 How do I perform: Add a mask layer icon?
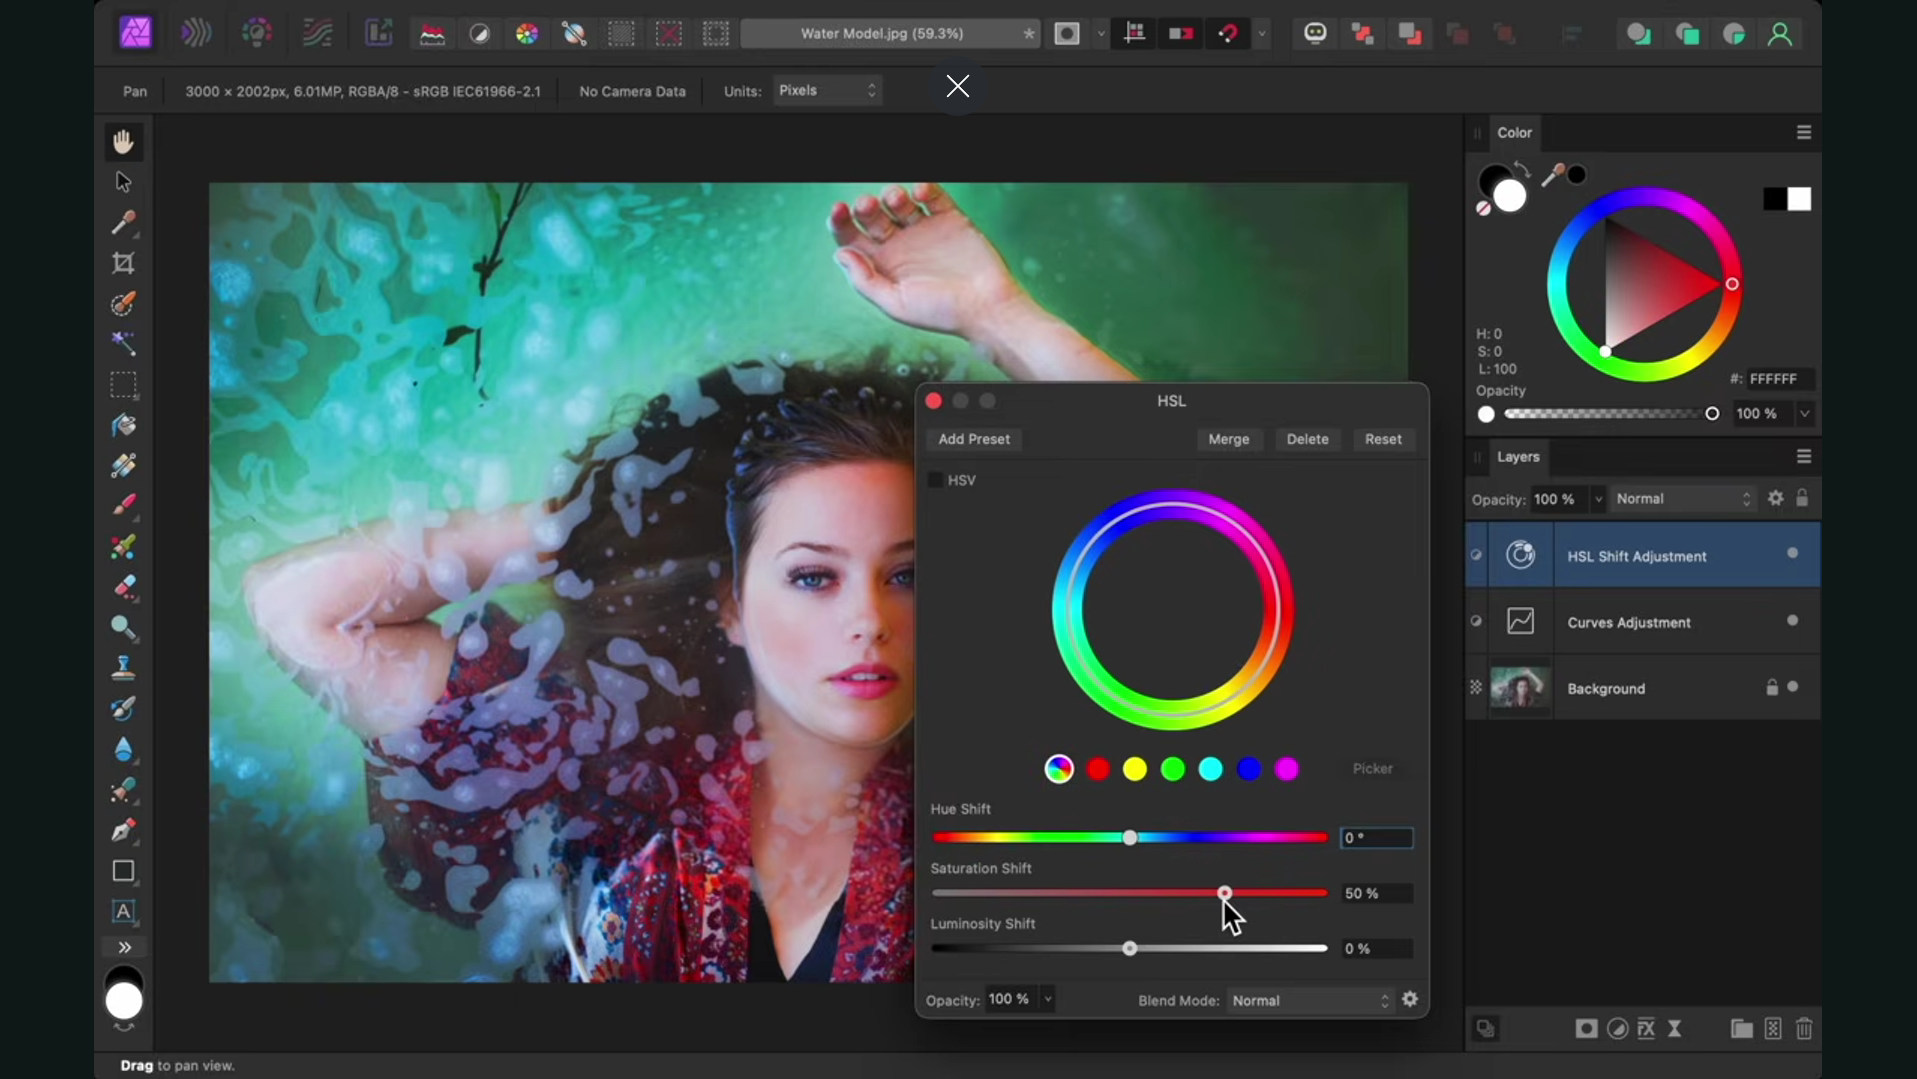[x=1586, y=1028]
